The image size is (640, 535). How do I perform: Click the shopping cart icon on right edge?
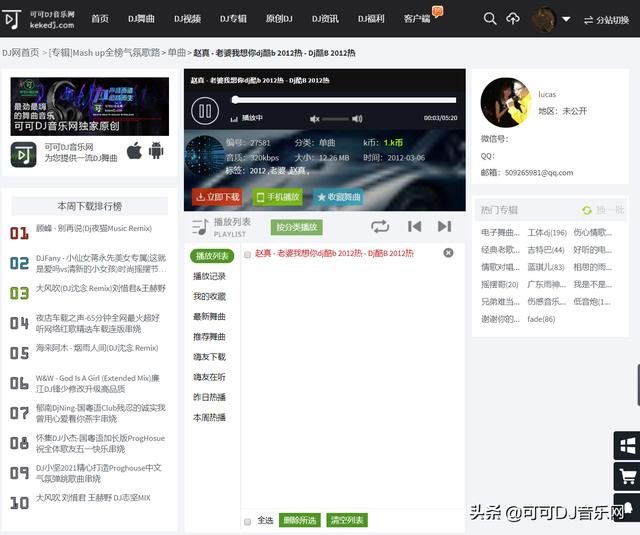click(628, 477)
